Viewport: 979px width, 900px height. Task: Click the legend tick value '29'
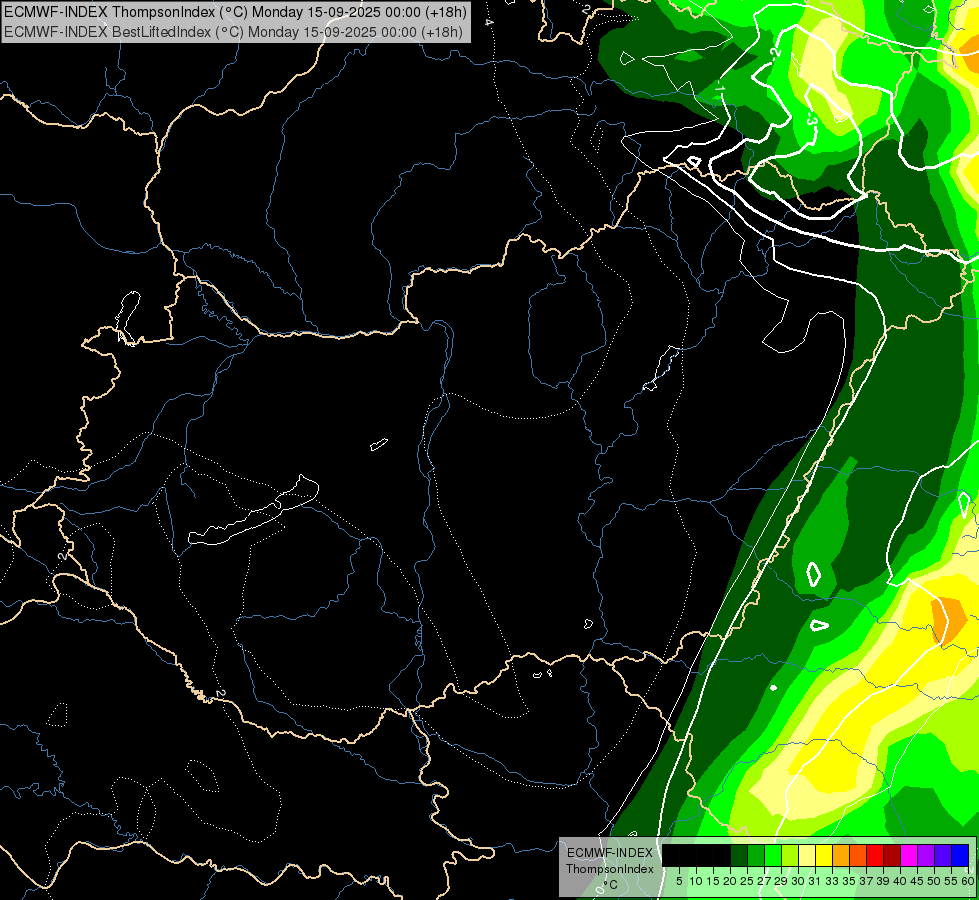point(781,881)
